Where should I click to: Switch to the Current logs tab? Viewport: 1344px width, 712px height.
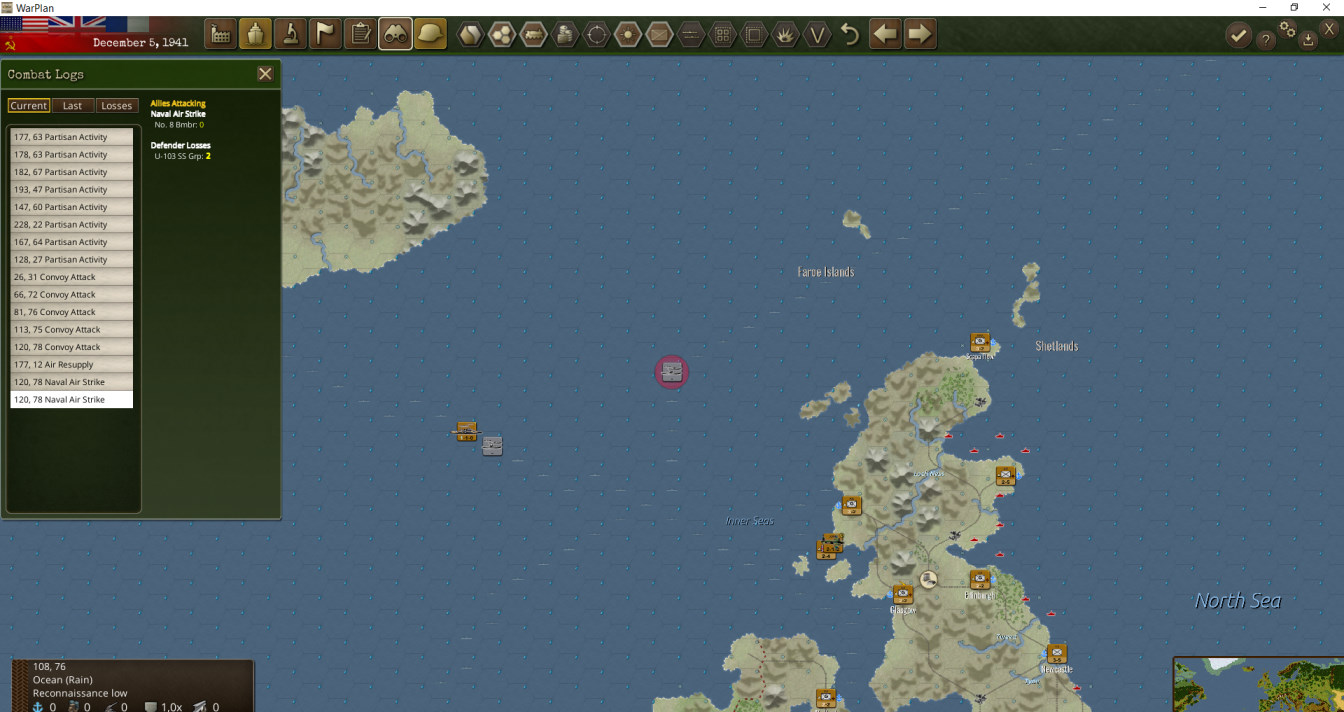(29, 105)
